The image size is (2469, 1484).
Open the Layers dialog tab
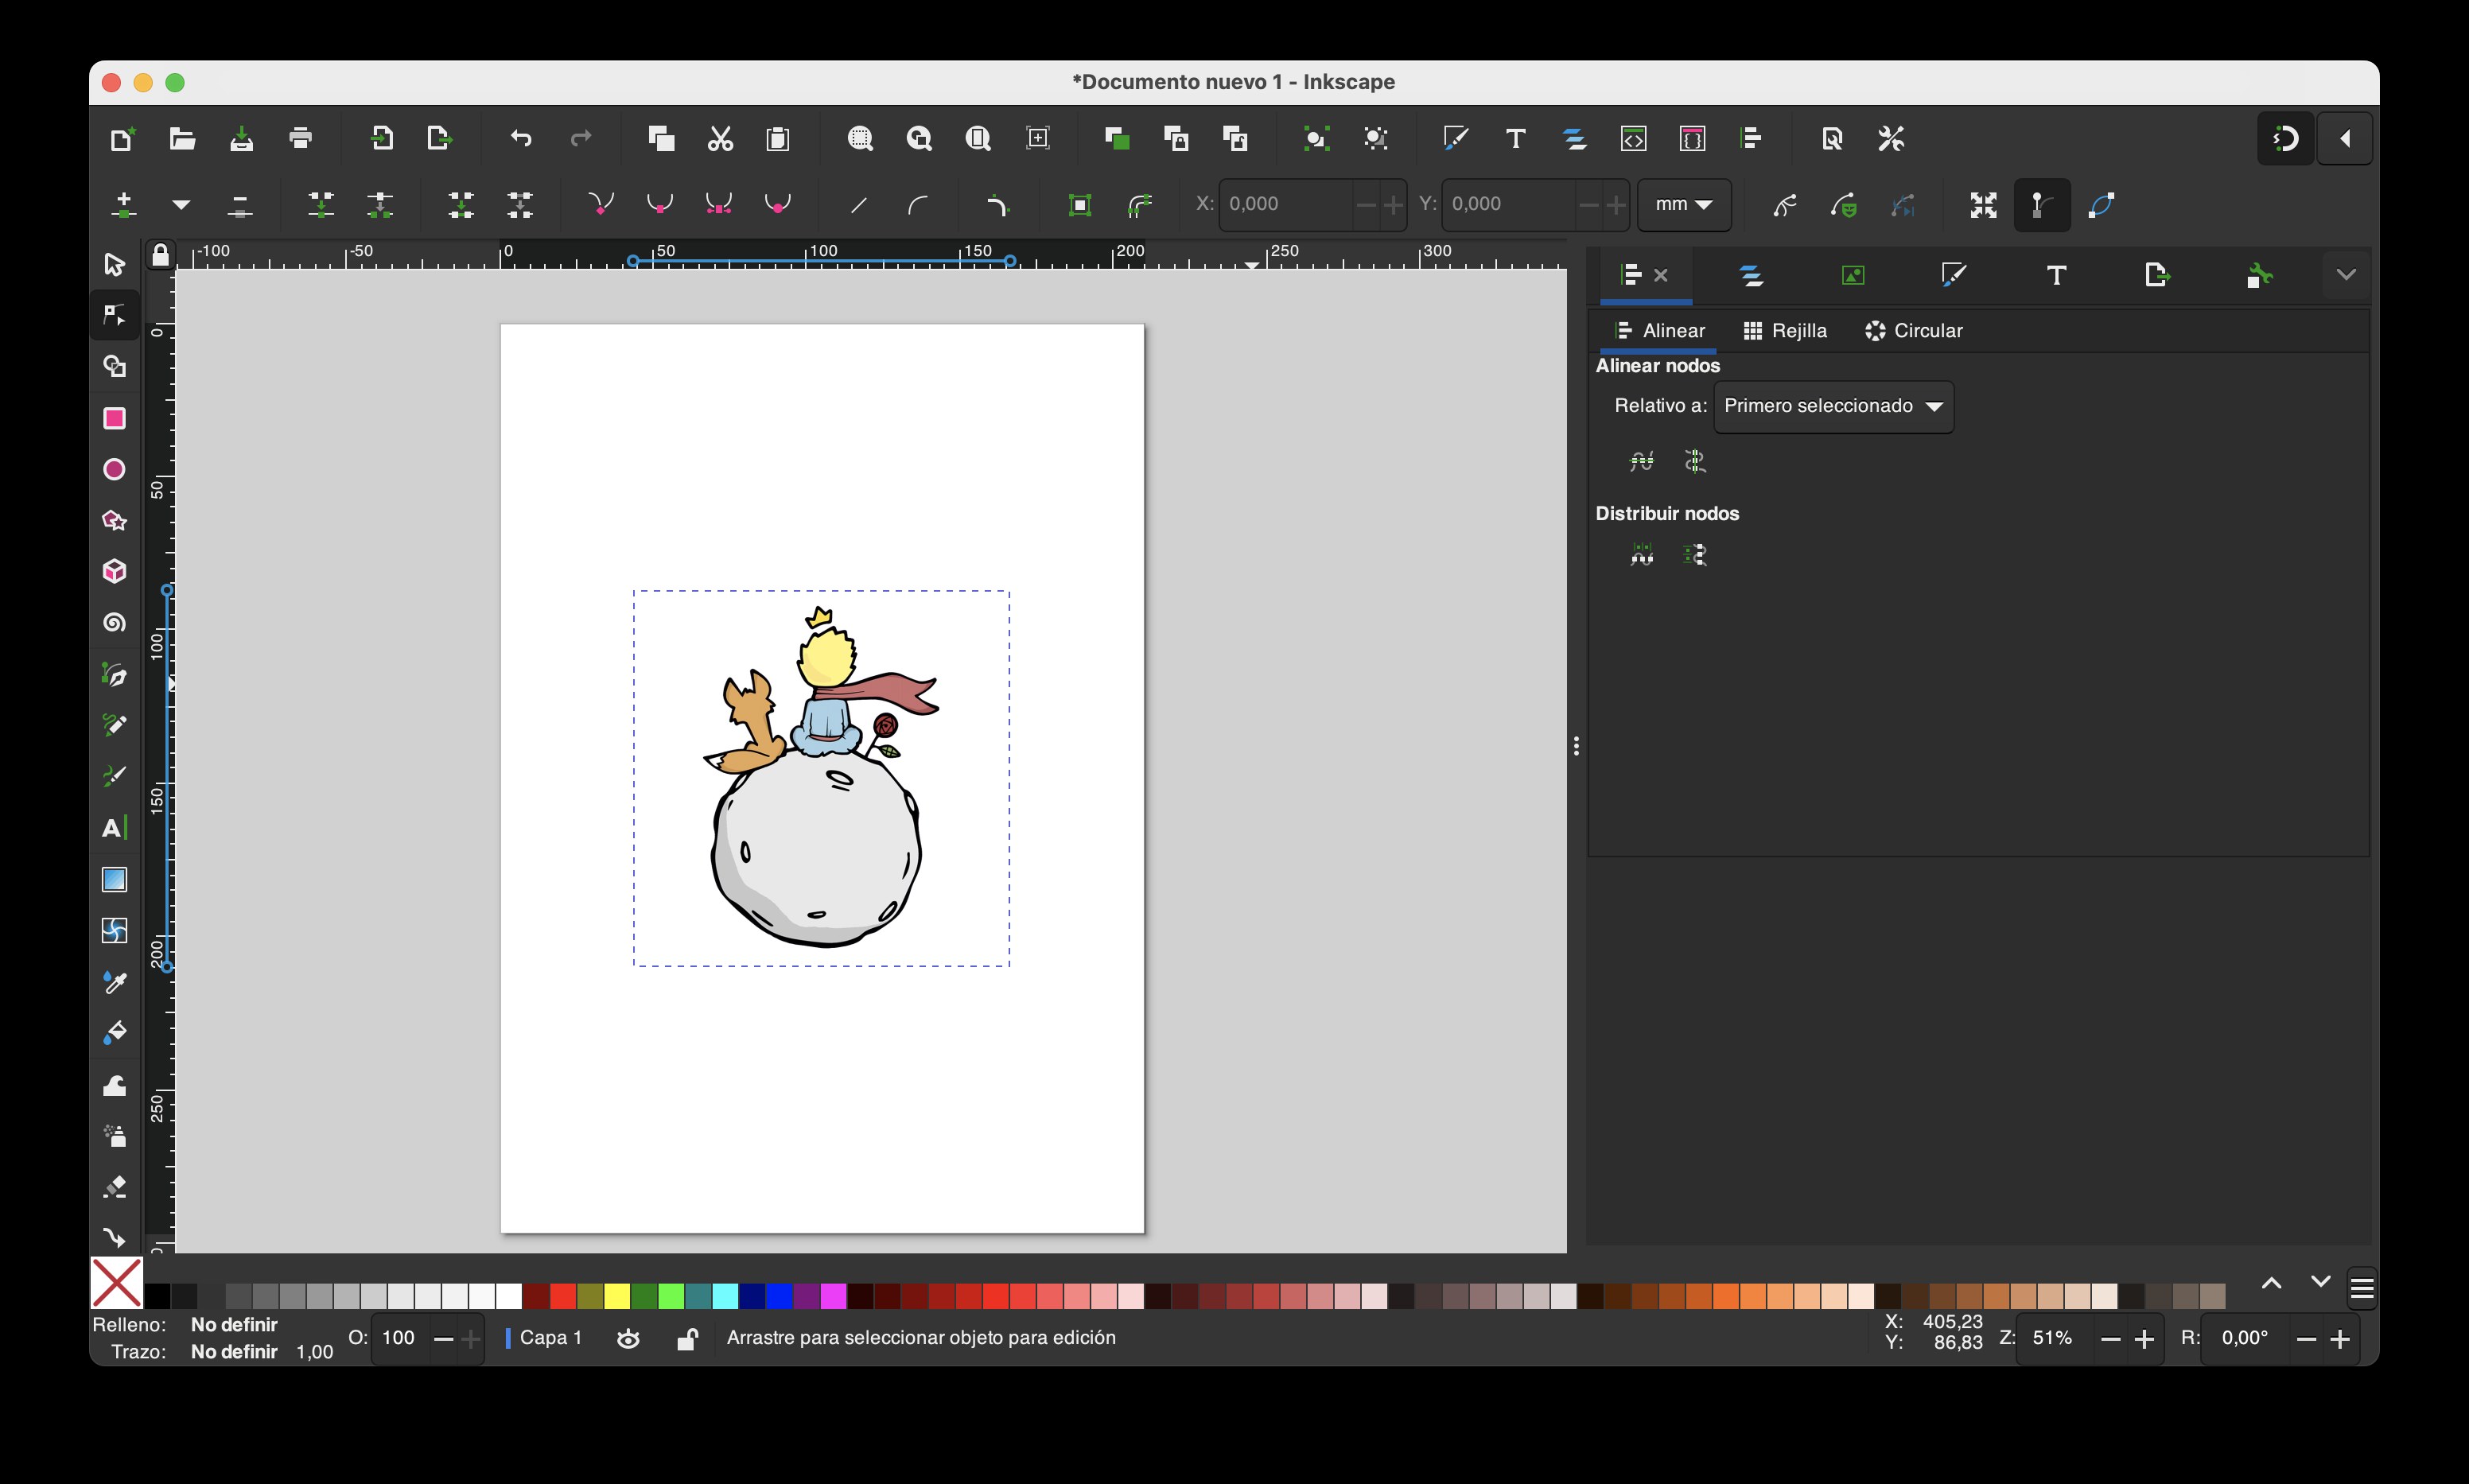tap(1751, 275)
